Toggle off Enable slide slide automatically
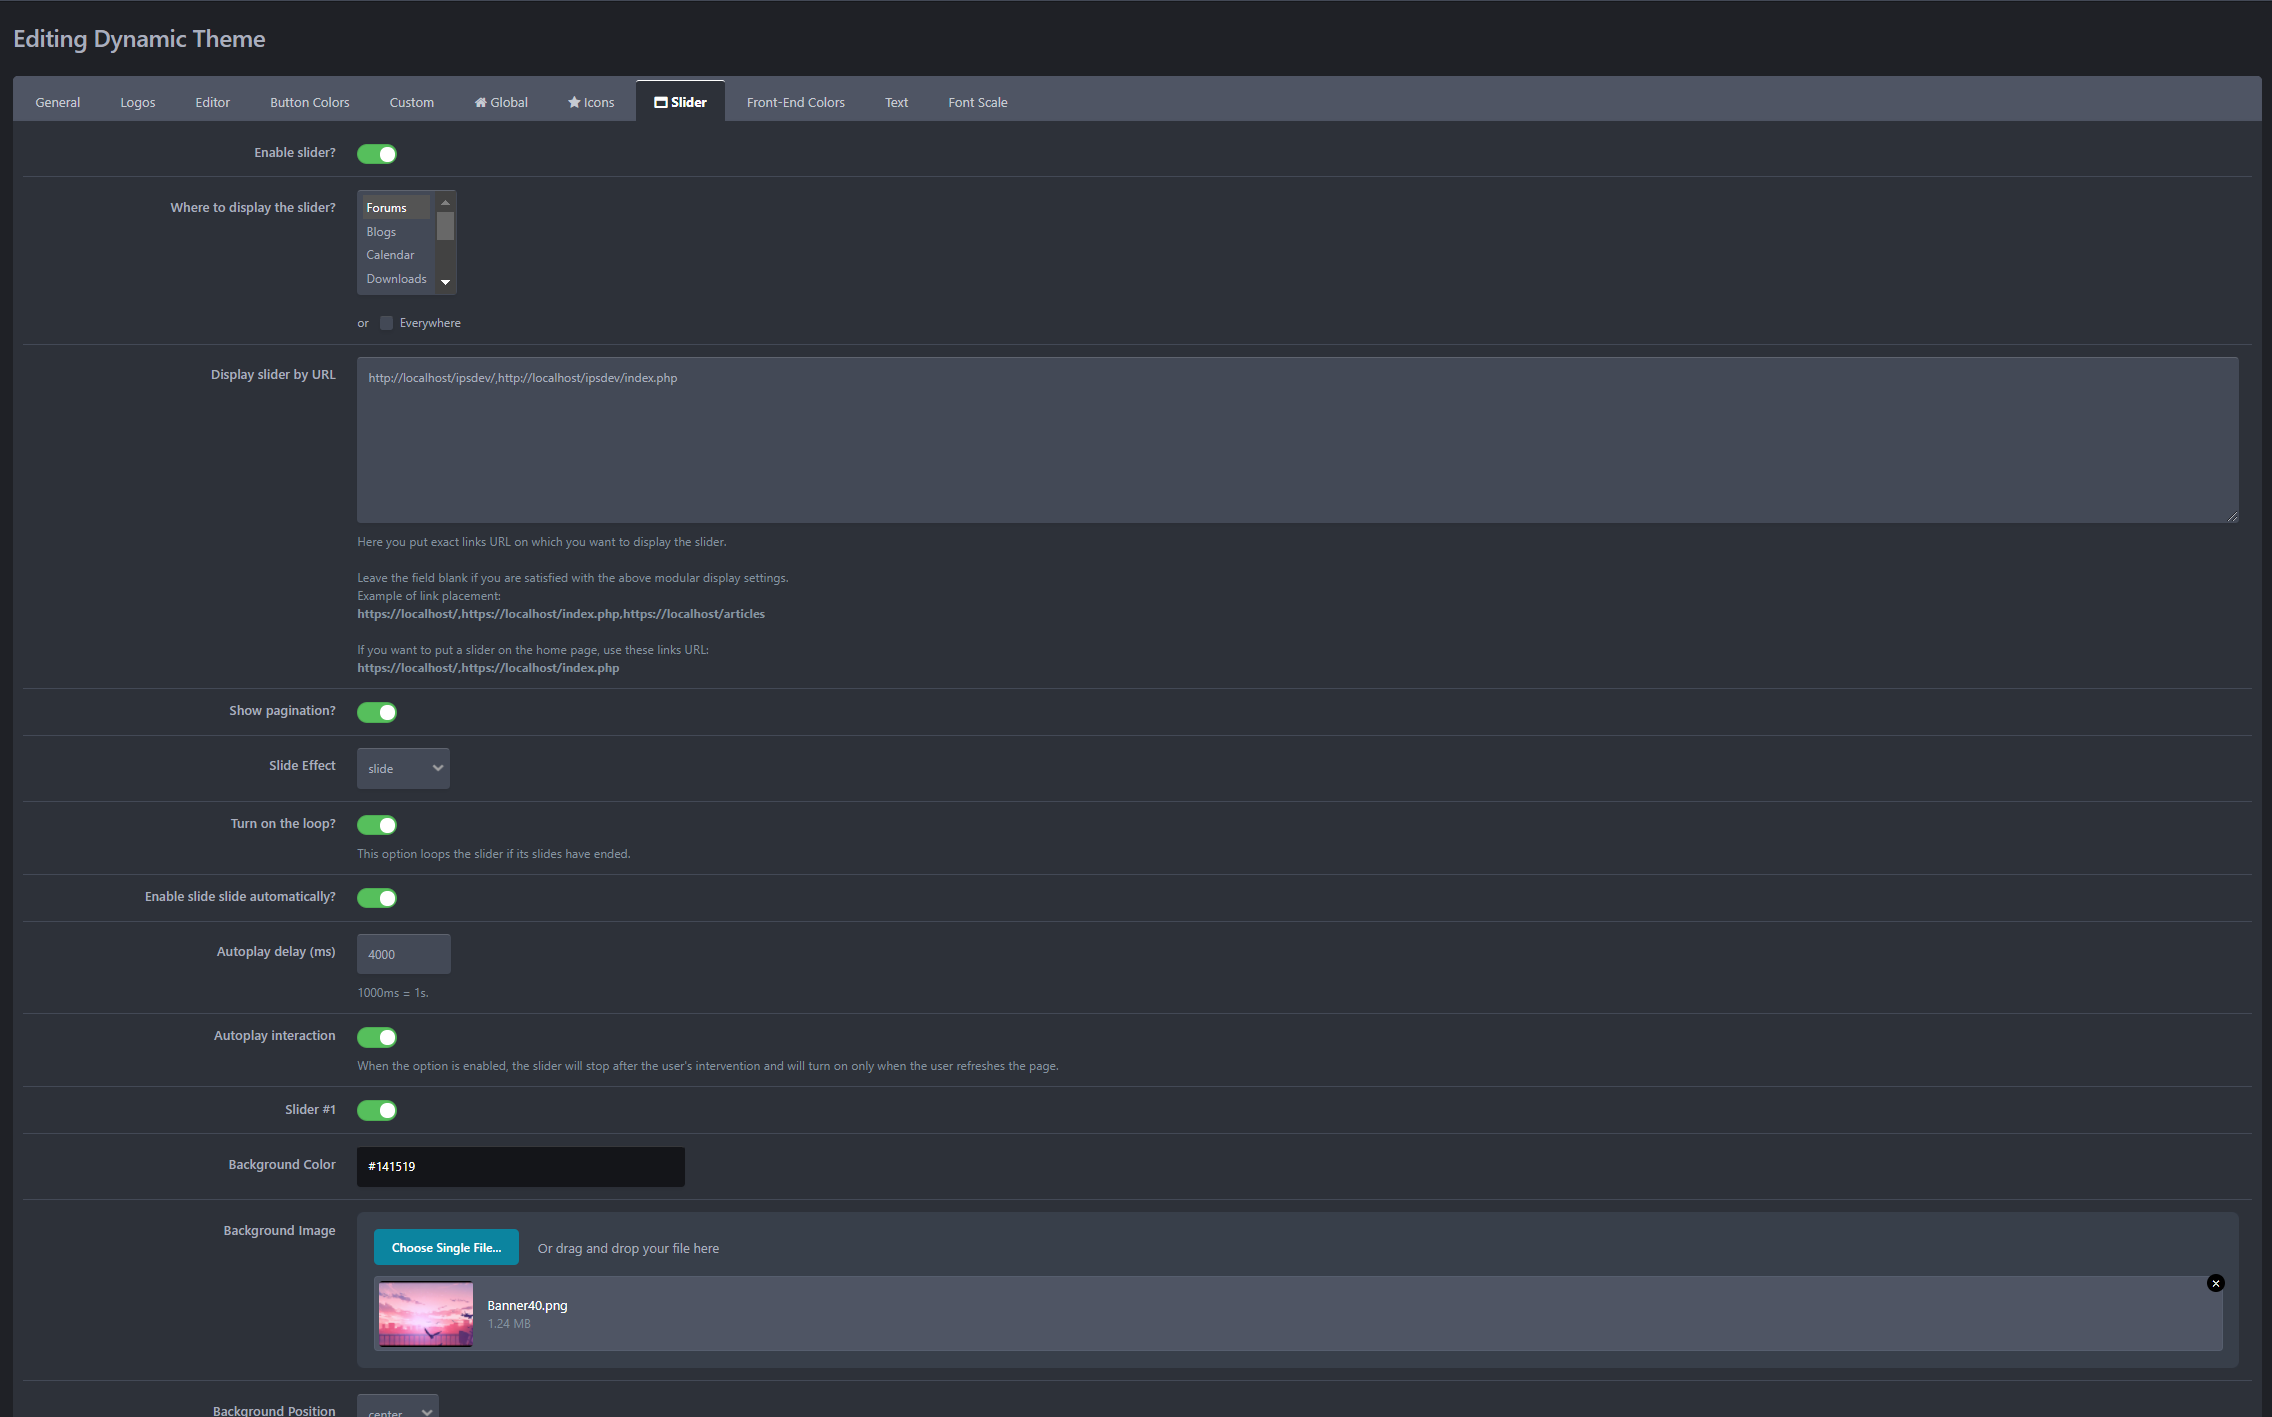 [x=376, y=897]
